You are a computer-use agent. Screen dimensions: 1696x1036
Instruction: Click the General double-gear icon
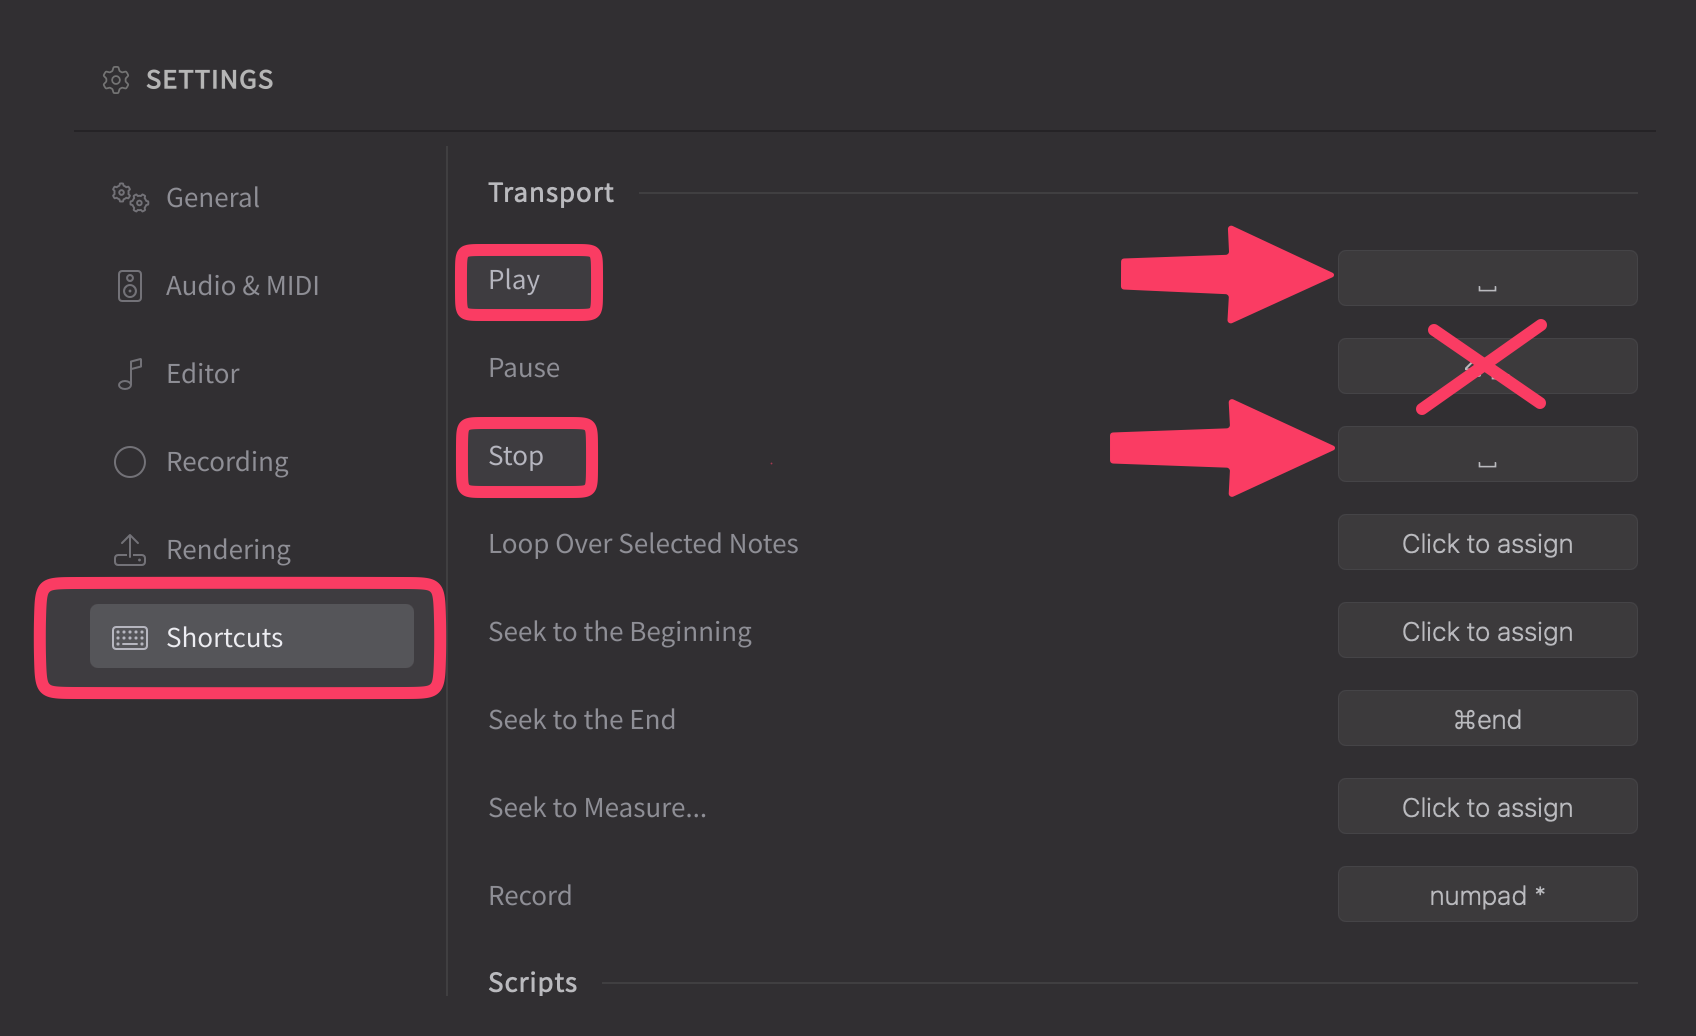pos(130,197)
